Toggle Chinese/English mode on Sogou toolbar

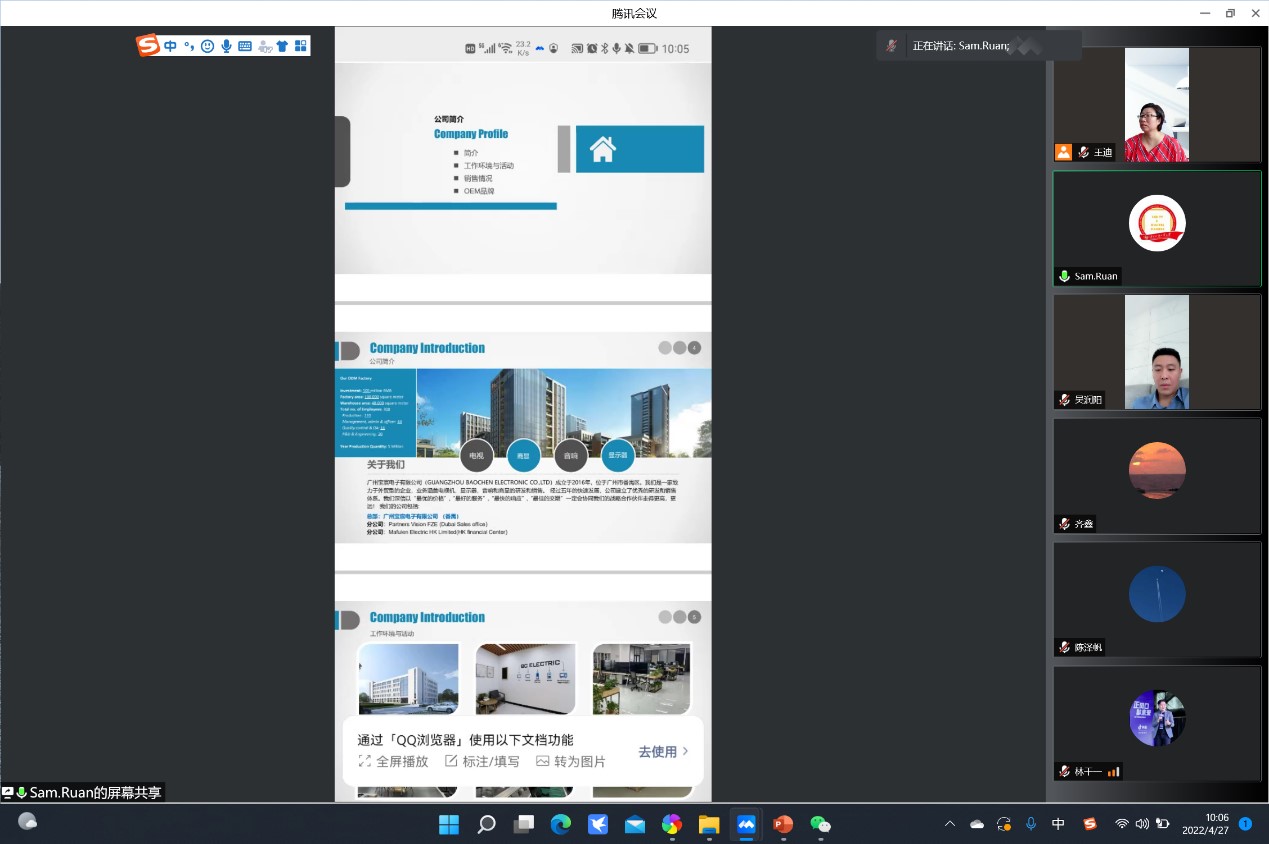tap(171, 46)
